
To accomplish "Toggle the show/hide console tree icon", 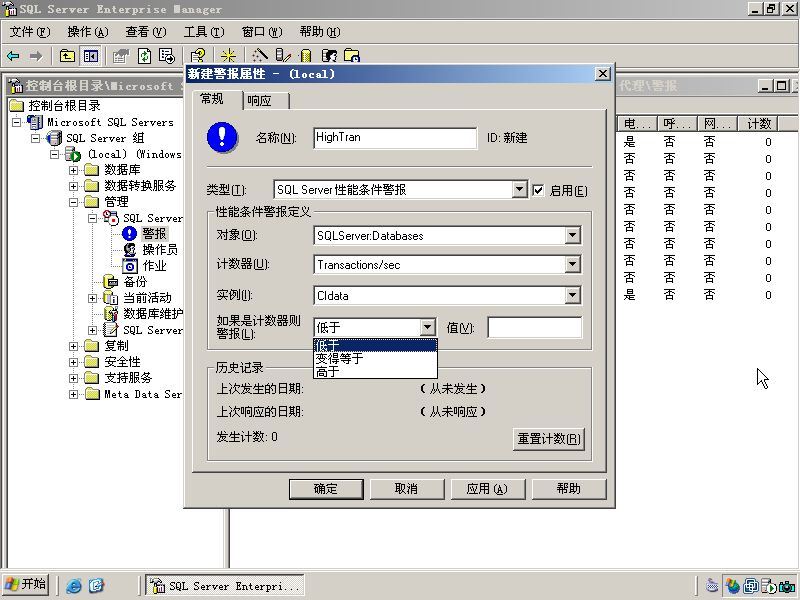I will pyautogui.click(x=91, y=56).
